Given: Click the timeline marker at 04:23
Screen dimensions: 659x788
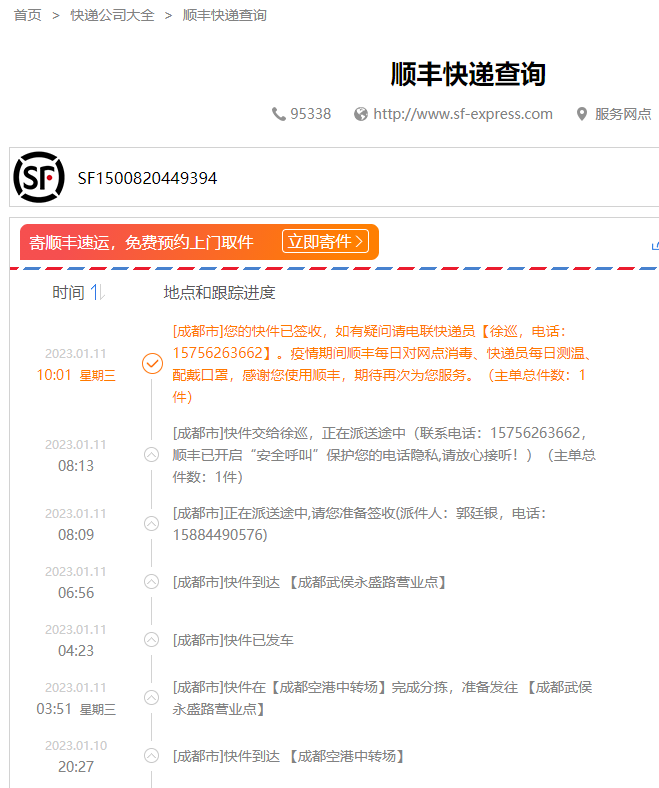Looking at the screenshot, I should coord(151,640).
